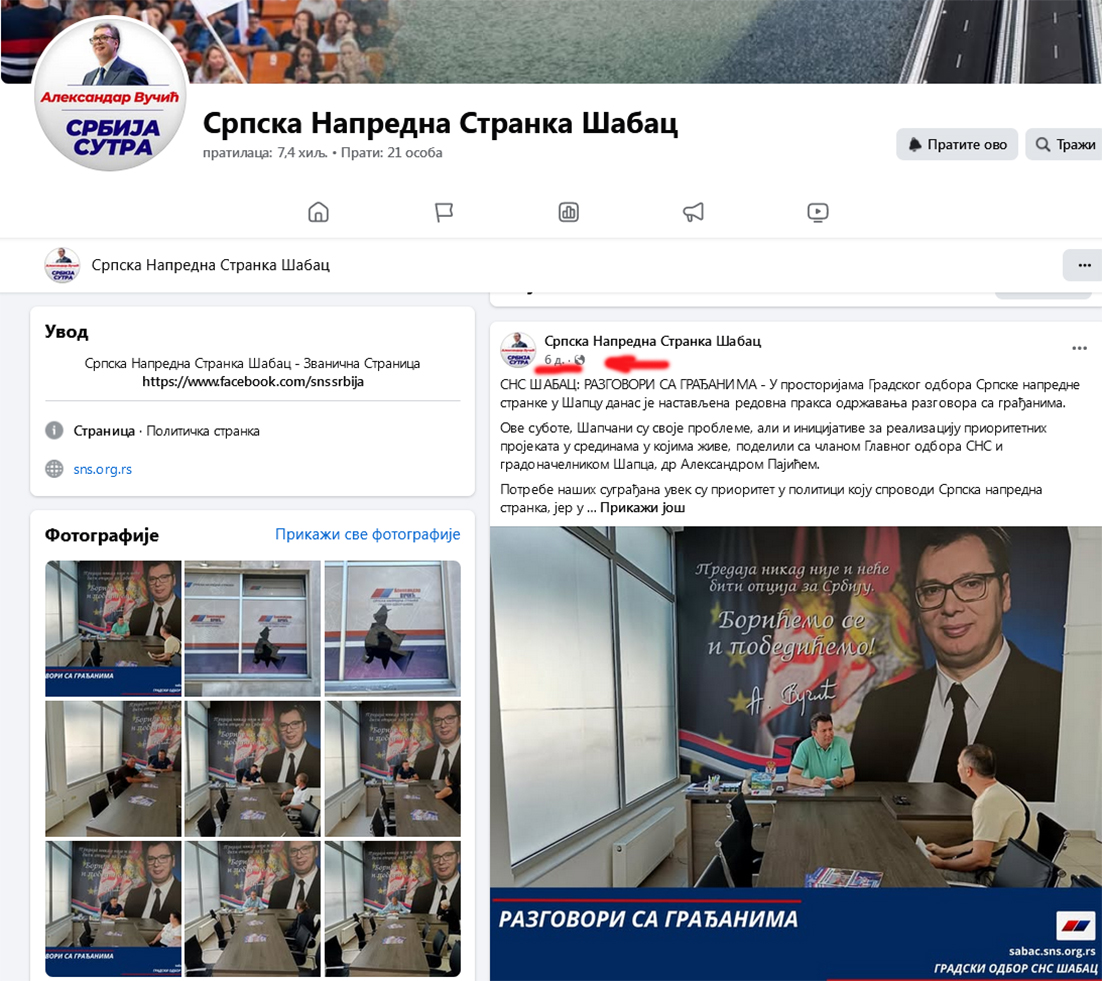The width and height of the screenshot is (1102, 981).
Task: Expand the post with Прикажи још
Action: [642, 507]
